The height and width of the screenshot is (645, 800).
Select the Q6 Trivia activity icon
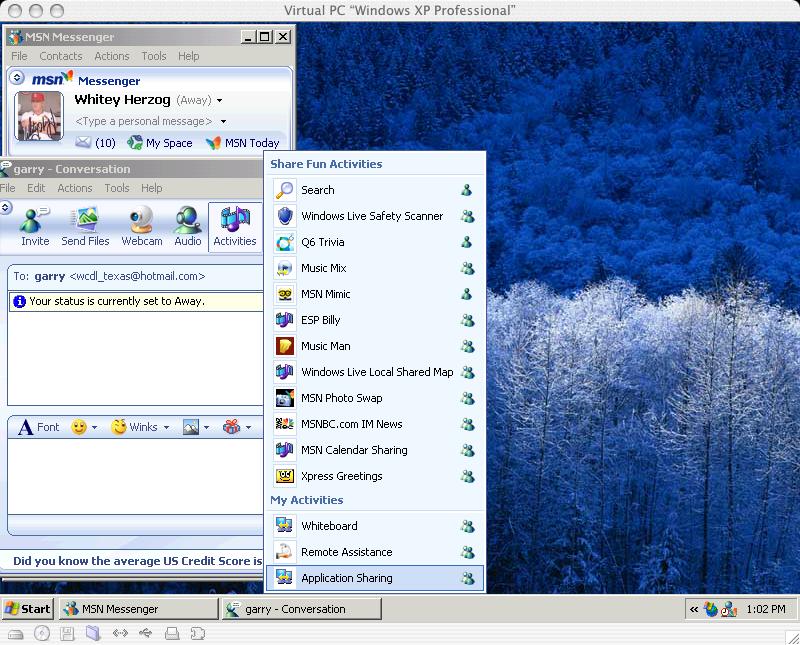coord(285,242)
